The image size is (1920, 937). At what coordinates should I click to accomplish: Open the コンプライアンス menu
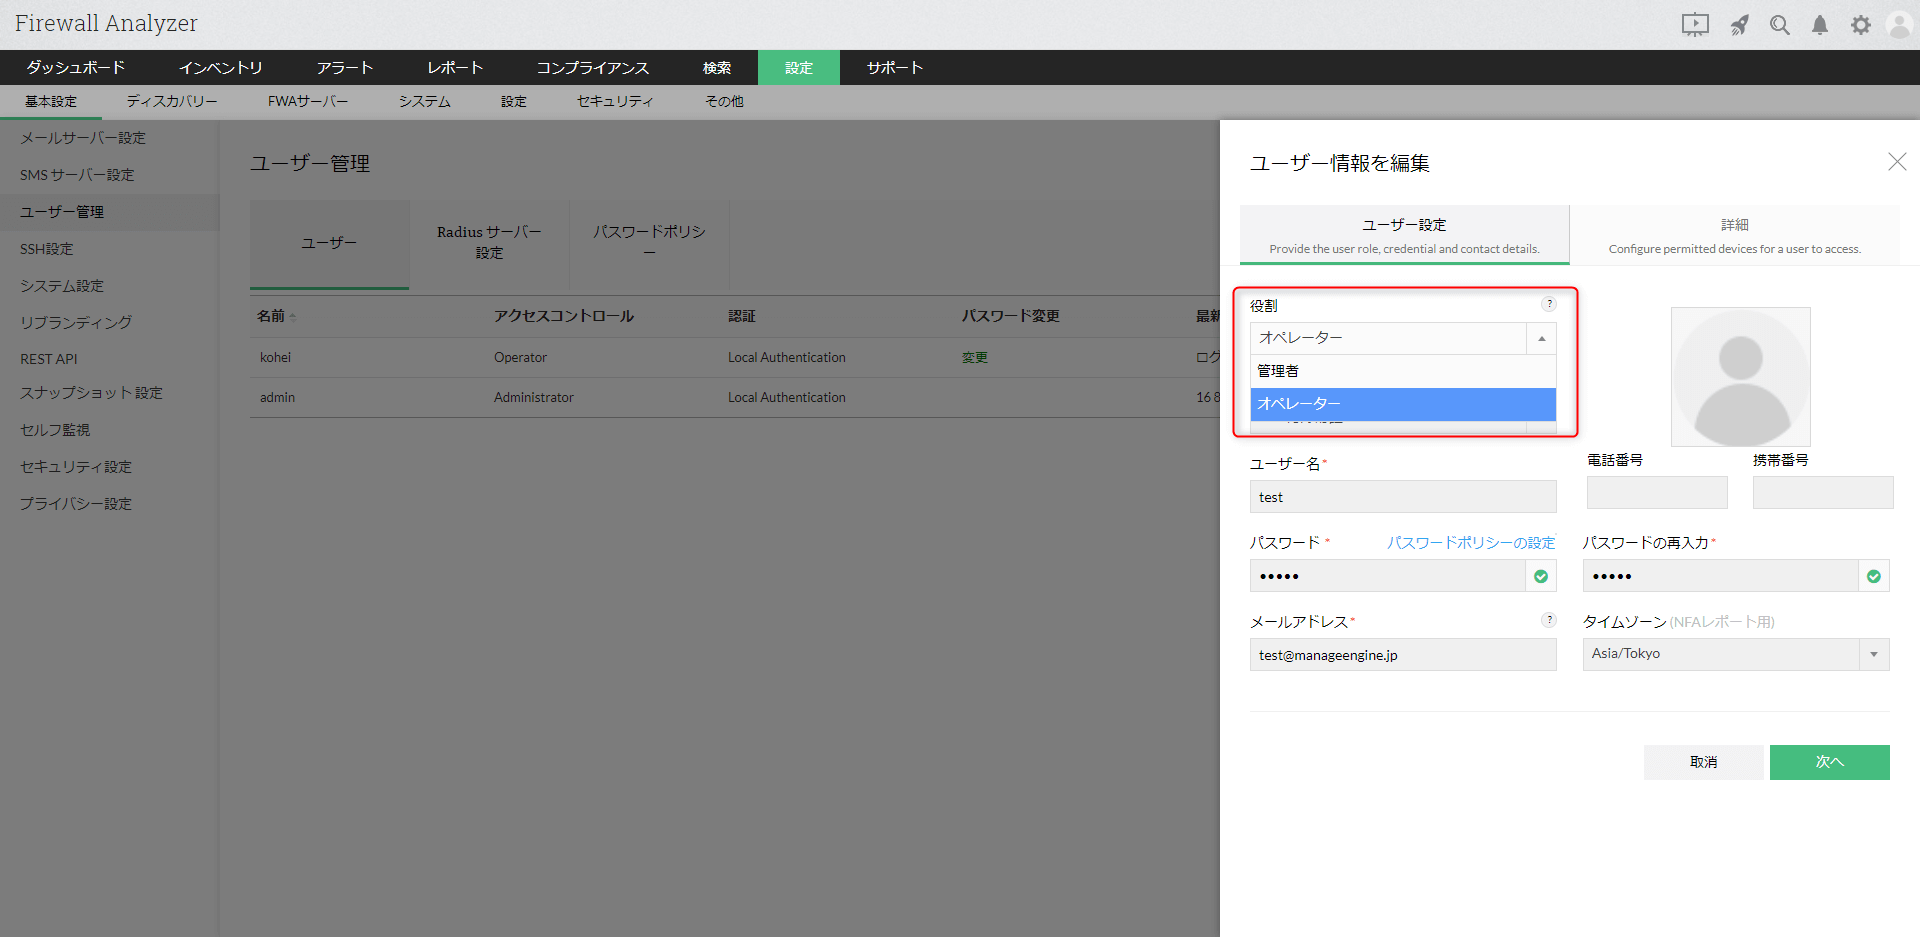point(592,68)
